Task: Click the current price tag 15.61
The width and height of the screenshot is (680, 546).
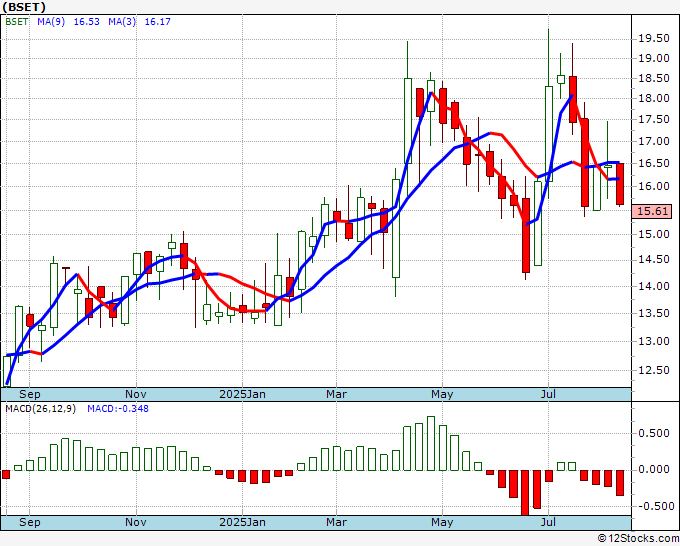Action: 652,211
